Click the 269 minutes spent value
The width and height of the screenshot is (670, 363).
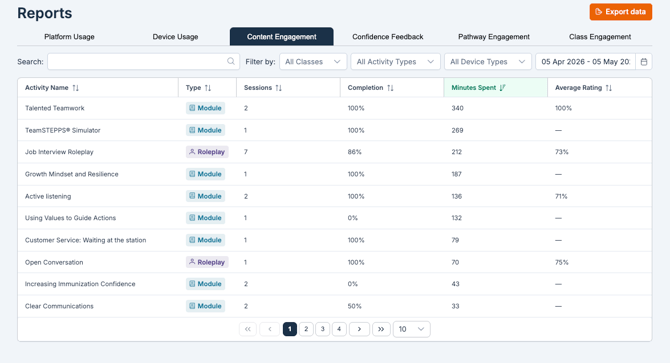pyautogui.click(x=457, y=130)
